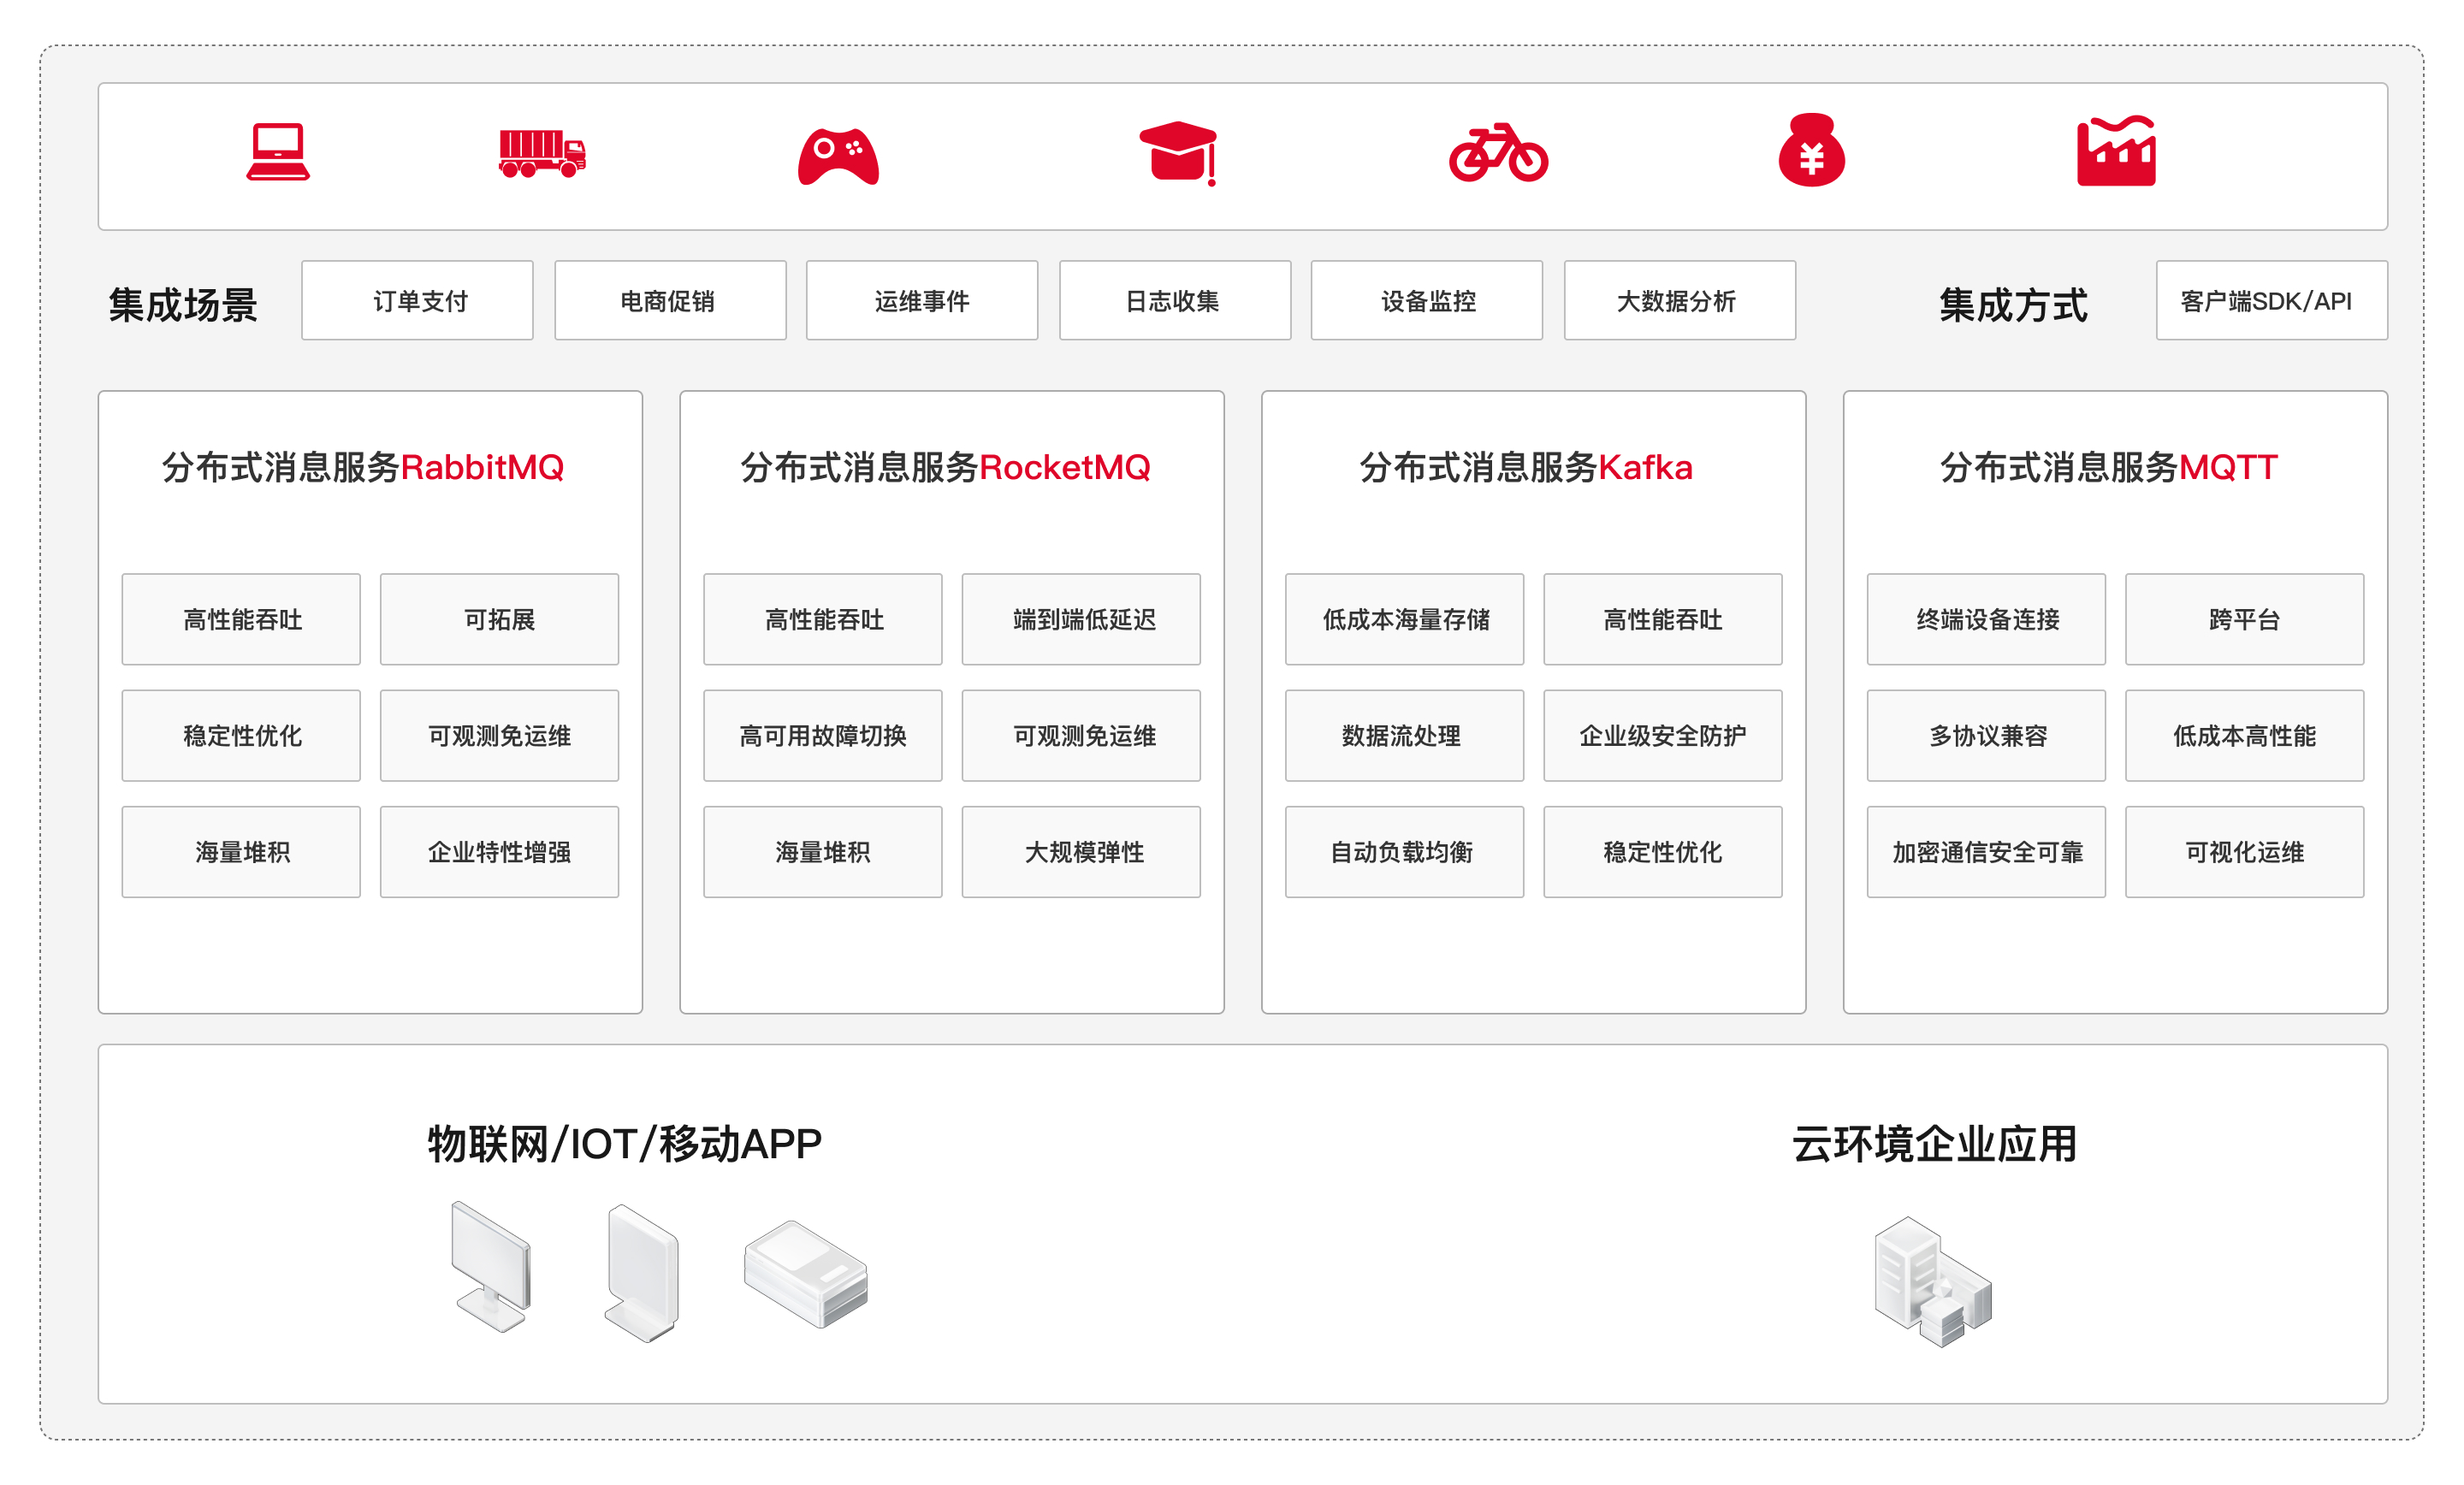This screenshot has height=1485, width=2464.
Task: Click the 客户端SDK/API box
Action: pyautogui.click(x=2272, y=300)
